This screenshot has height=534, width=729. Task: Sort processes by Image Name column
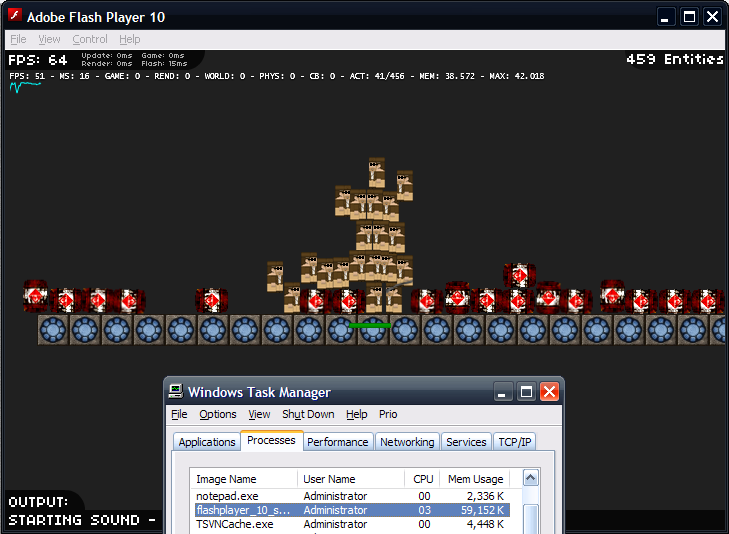[x=244, y=479]
